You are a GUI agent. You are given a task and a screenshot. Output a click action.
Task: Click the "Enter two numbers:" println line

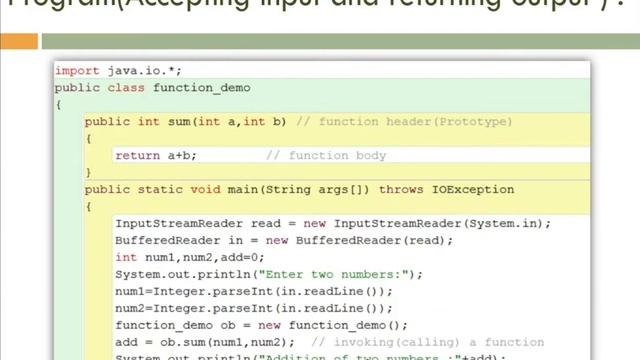click(x=269, y=274)
